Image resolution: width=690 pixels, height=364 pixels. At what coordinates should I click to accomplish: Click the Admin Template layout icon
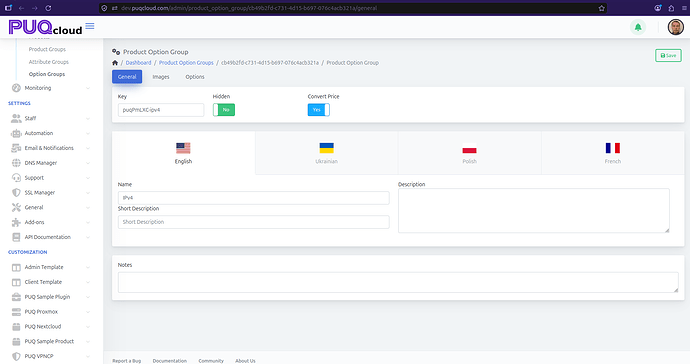pyautogui.click(x=16, y=267)
